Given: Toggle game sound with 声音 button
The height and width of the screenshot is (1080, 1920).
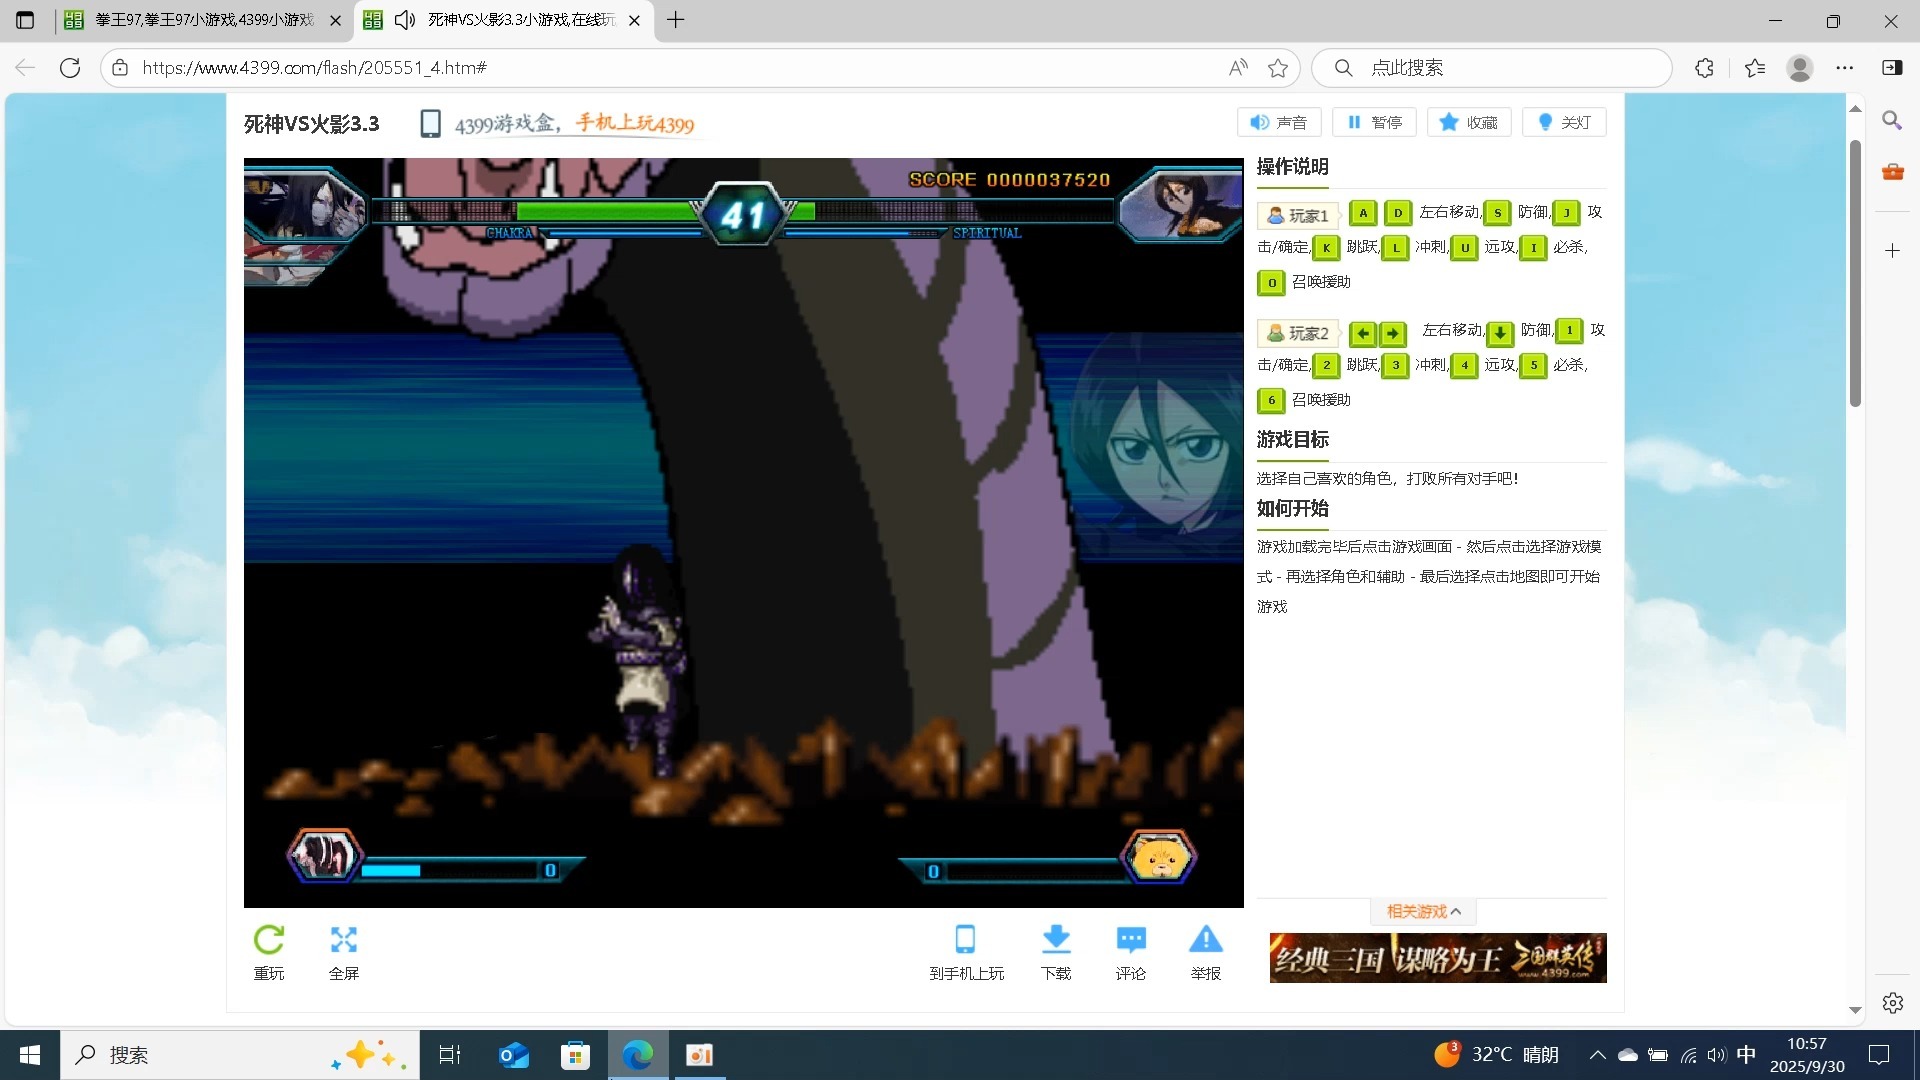Looking at the screenshot, I should (1279, 122).
